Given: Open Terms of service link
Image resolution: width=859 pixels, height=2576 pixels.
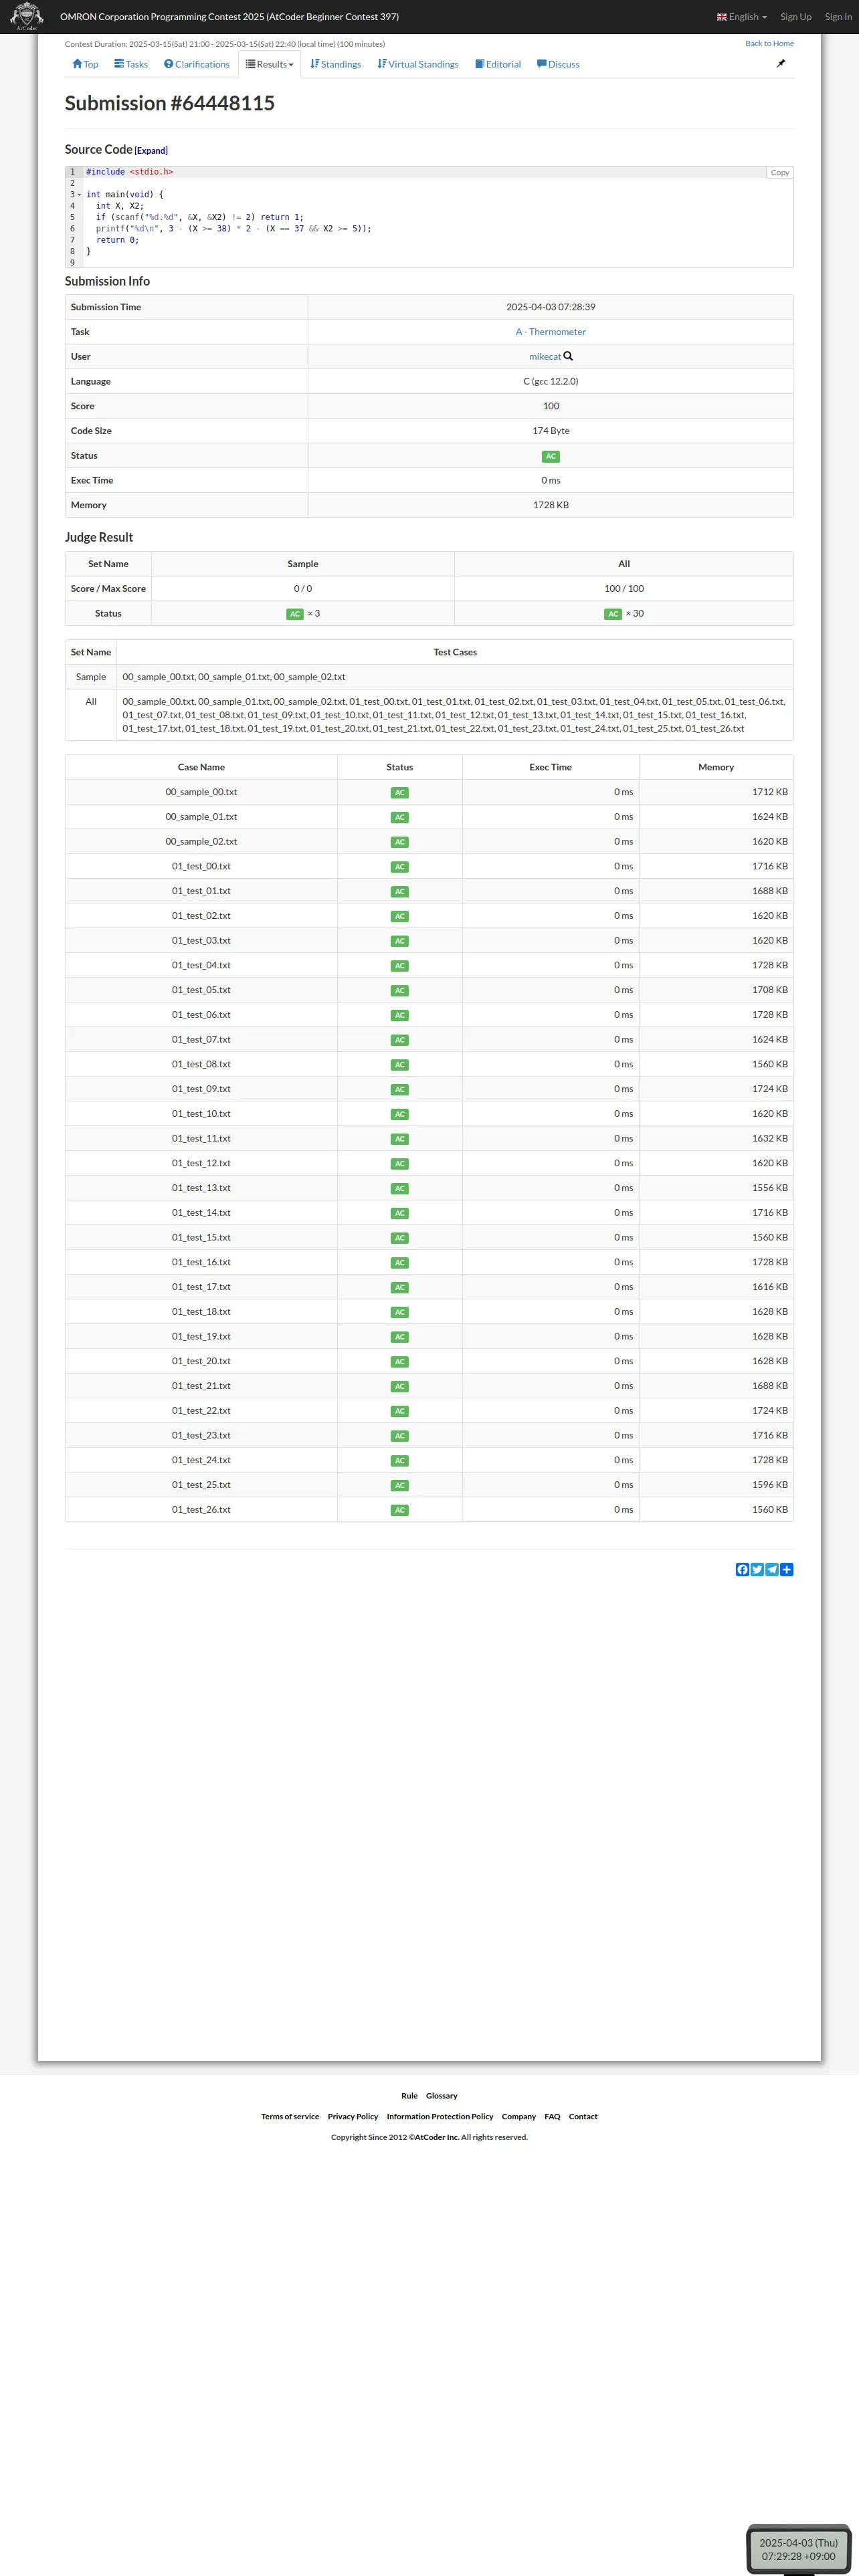Looking at the screenshot, I should (290, 2117).
